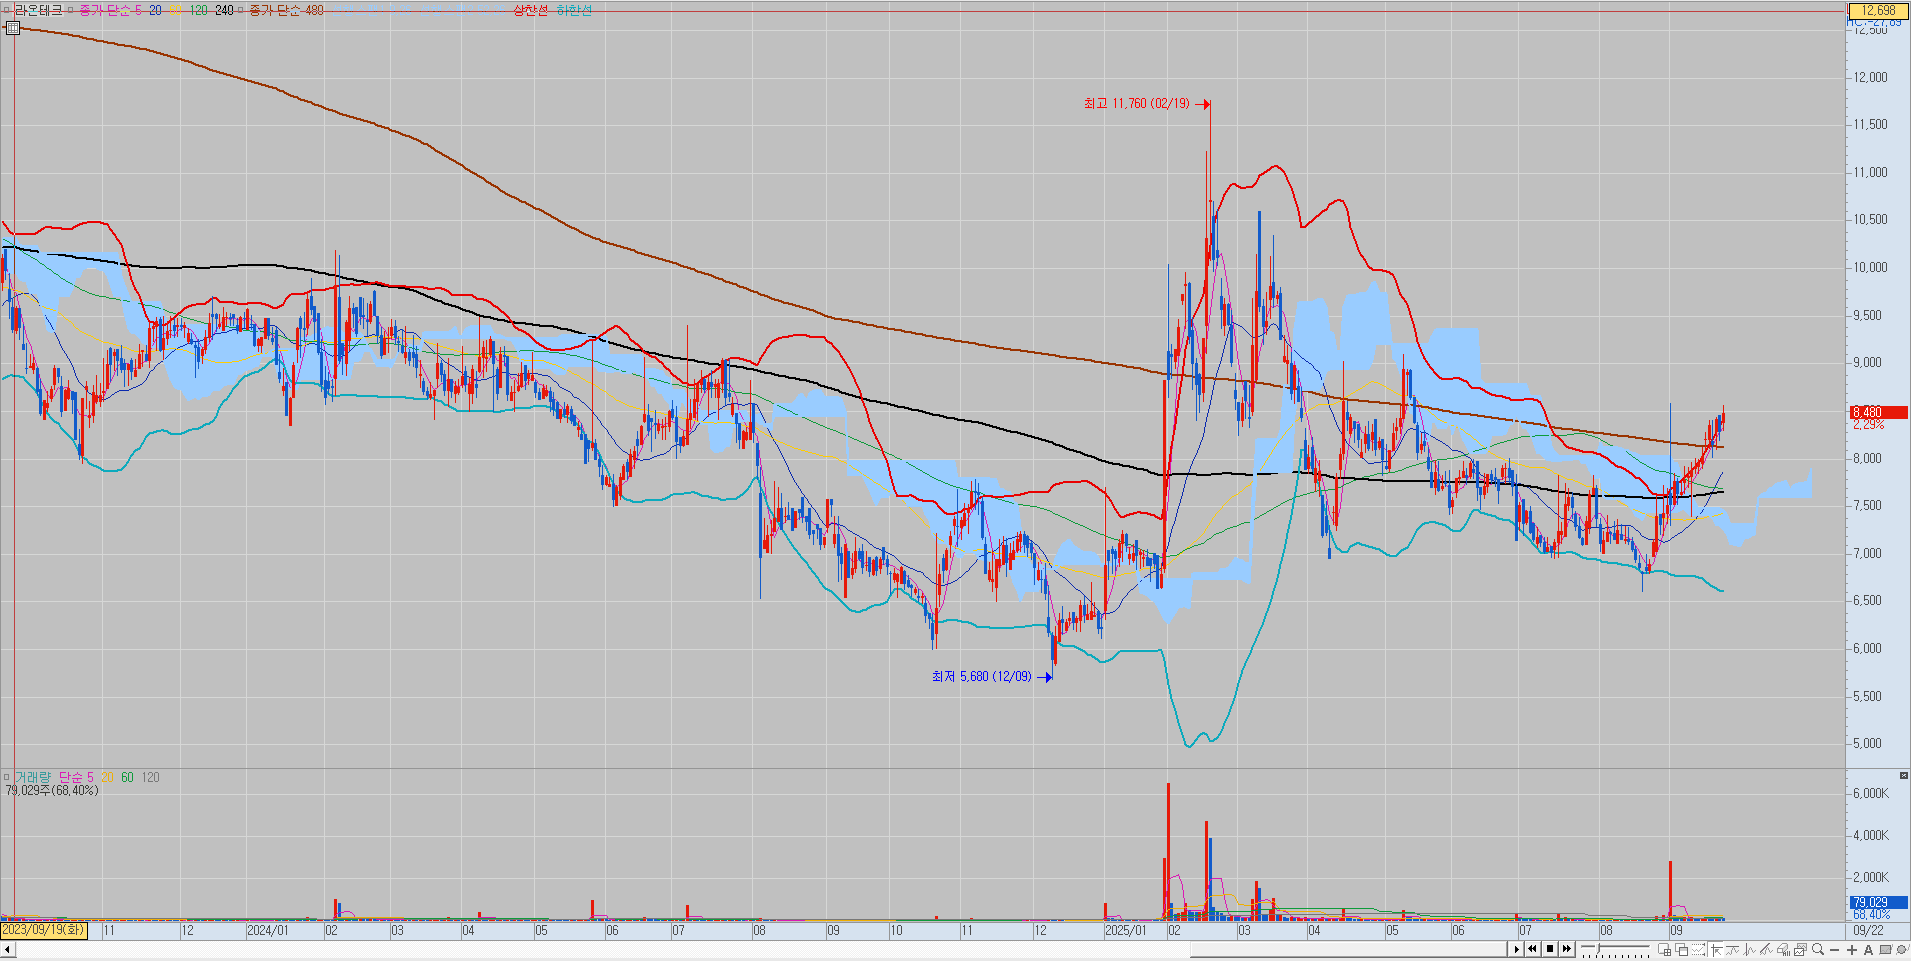Select the crosshair cursor tool icon
The width and height of the screenshot is (1911, 961).
[1716, 950]
